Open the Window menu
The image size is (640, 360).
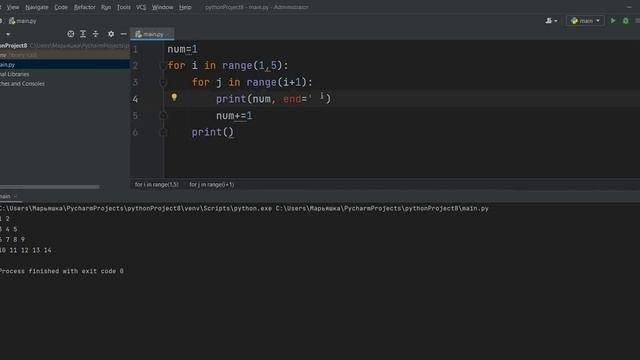[162, 7]
